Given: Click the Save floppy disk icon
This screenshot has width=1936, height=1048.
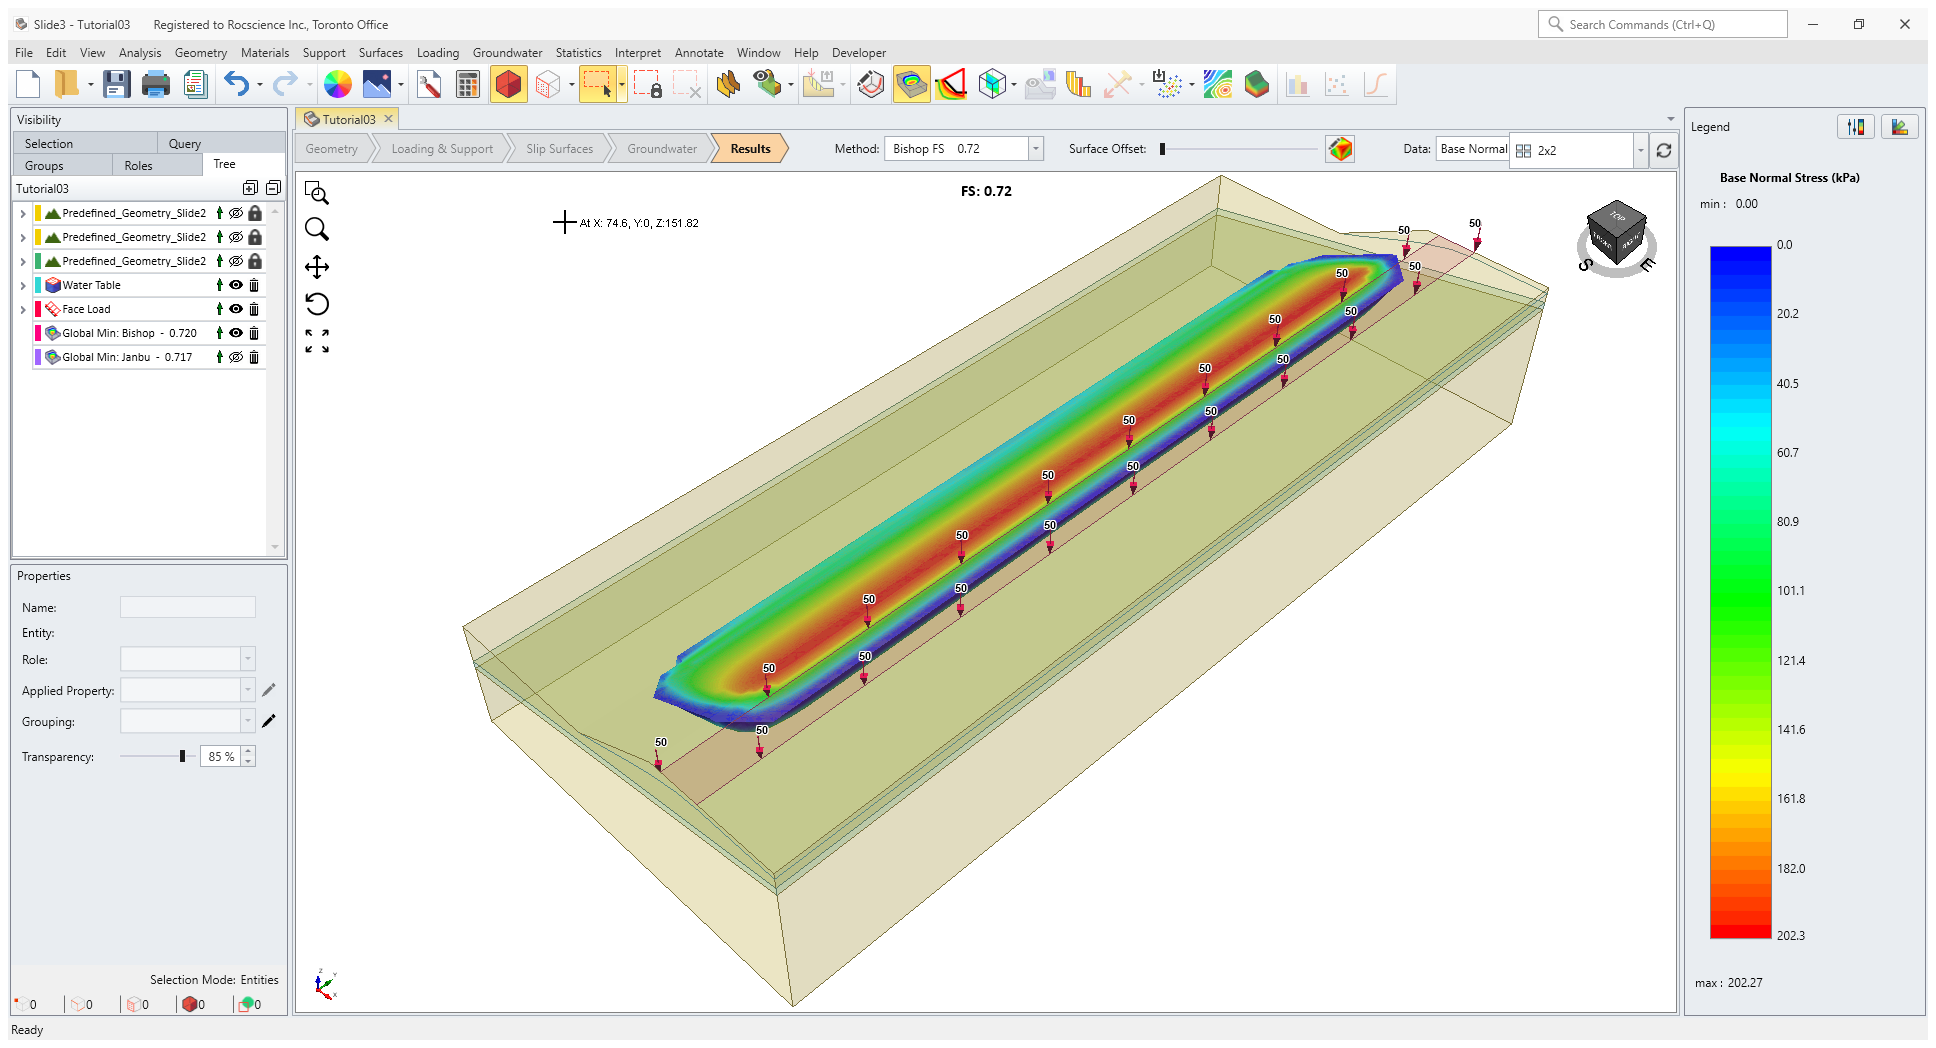Looking at the screenshot, I should (x=117, y=85).
